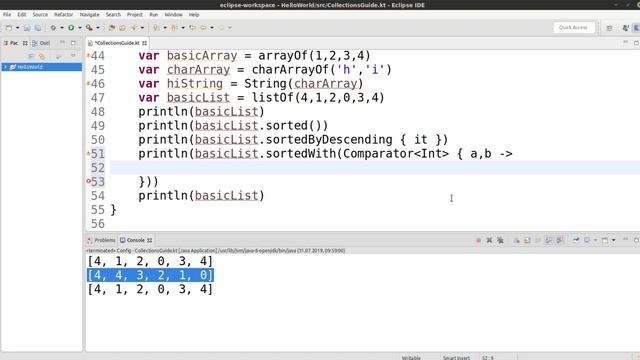Click the Previous Annotation toolbar icon
Viewport: 640px width, 360px height.
click(174, 28)
